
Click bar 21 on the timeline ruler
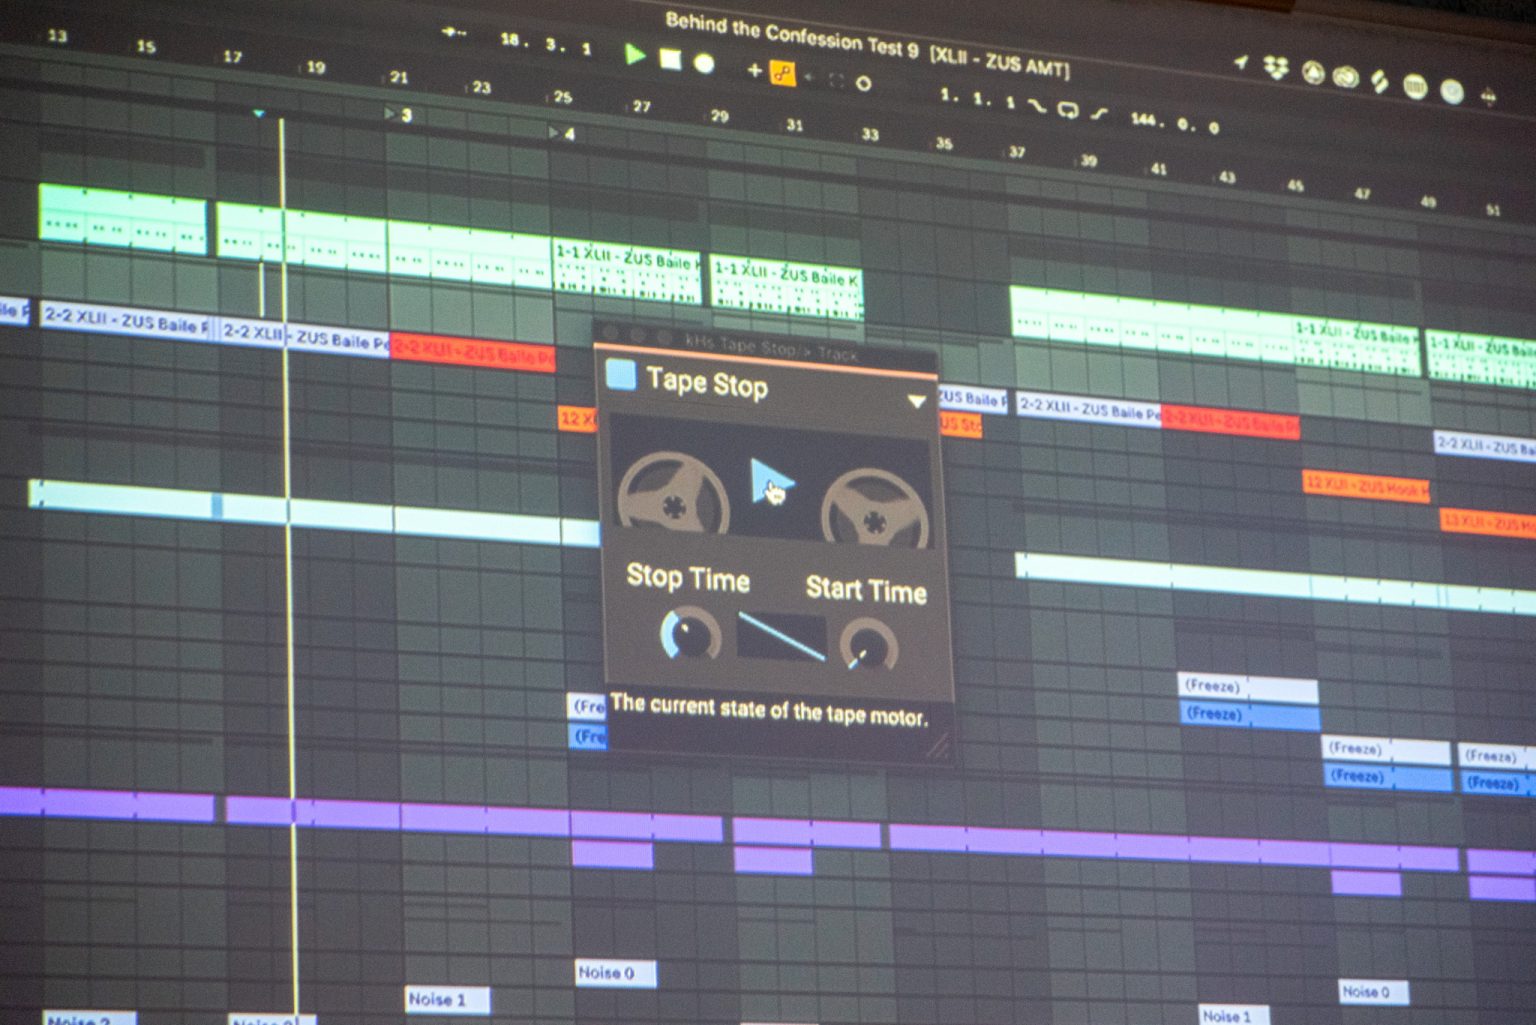tap(399, 77)
